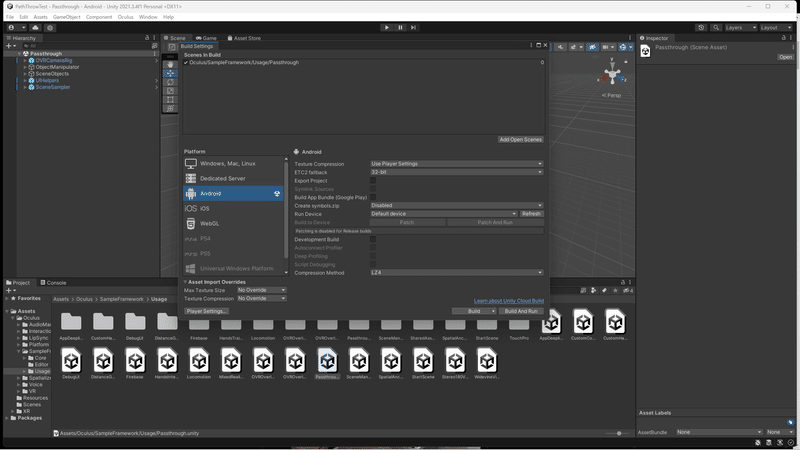Select the Scale tool in Scene toolbar
The image size is (800, 450).
pyautogui.click(x=170, y=91)
